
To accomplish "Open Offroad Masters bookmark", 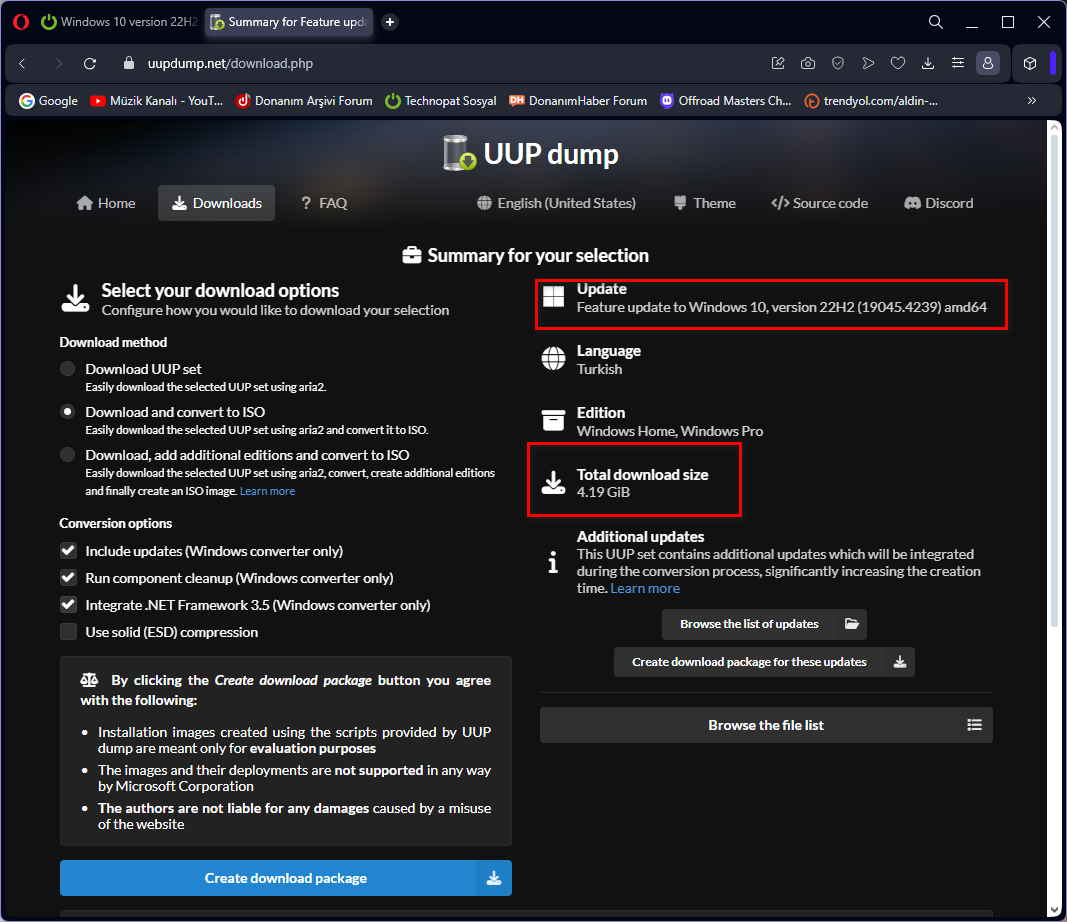I will (x=725, y=101).
